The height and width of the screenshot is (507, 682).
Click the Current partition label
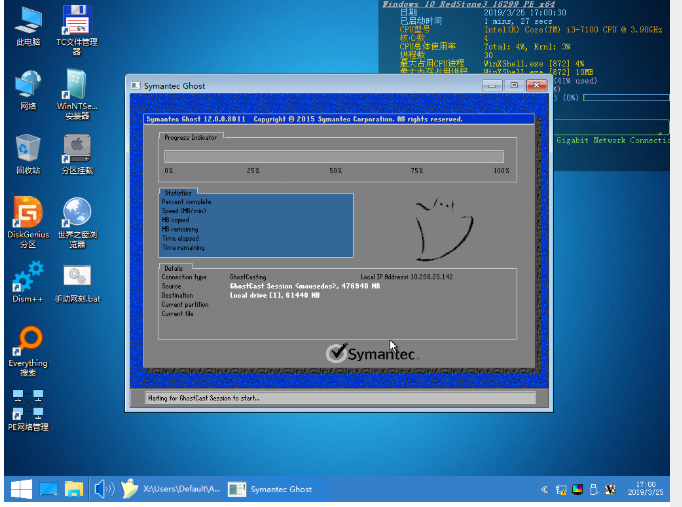(x=185, y=305)
